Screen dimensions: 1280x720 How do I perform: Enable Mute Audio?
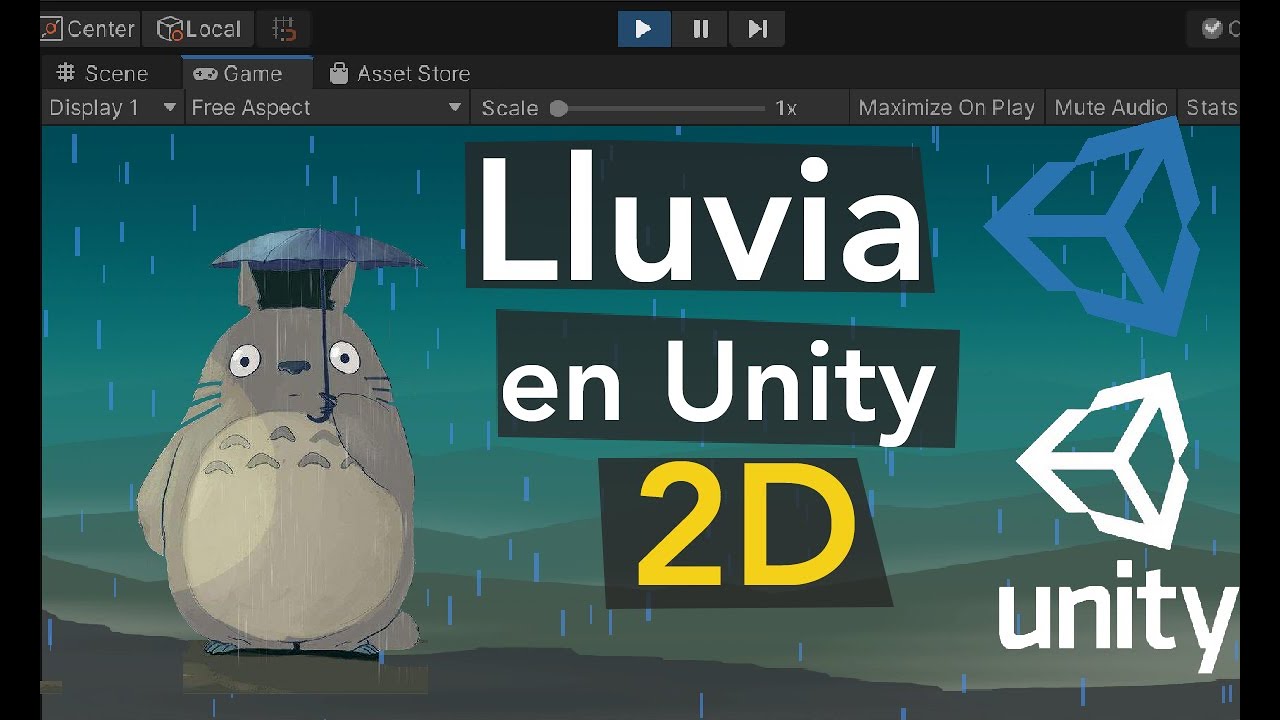pyautogui.click(x=1111, y=108)
